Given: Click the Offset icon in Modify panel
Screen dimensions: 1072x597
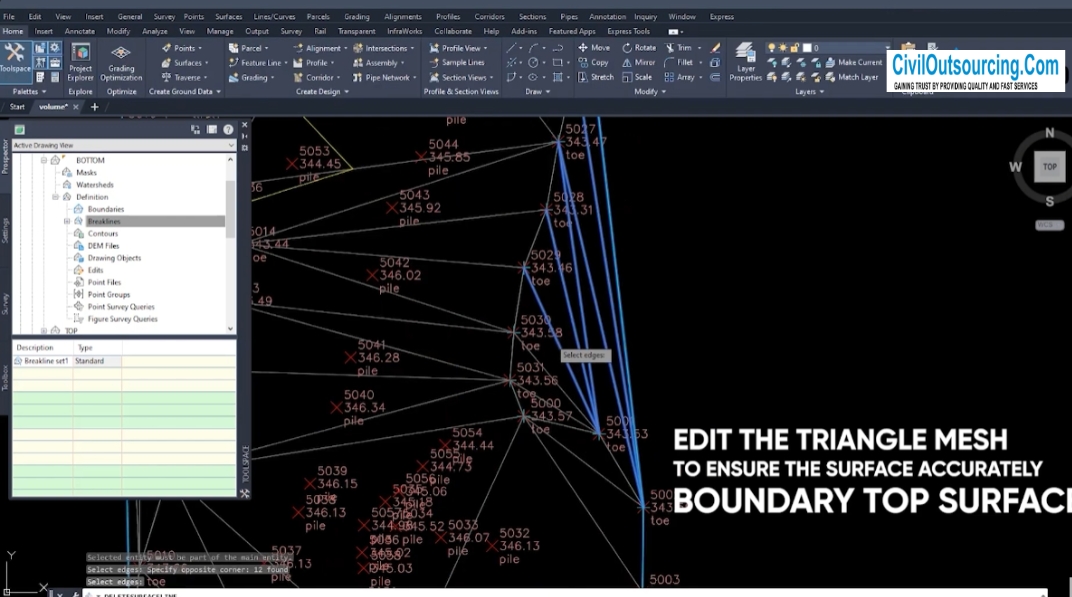Looking at the screenshot, I should (715, 77).
